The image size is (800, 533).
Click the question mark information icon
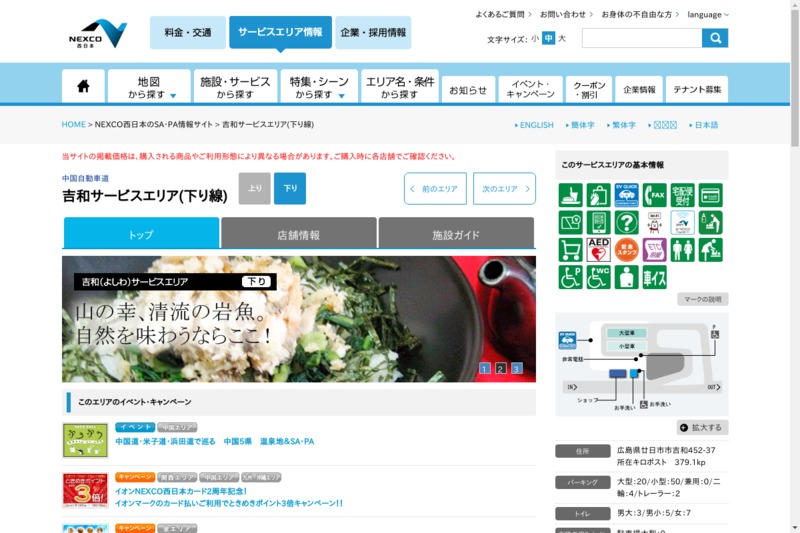point(626,222)
